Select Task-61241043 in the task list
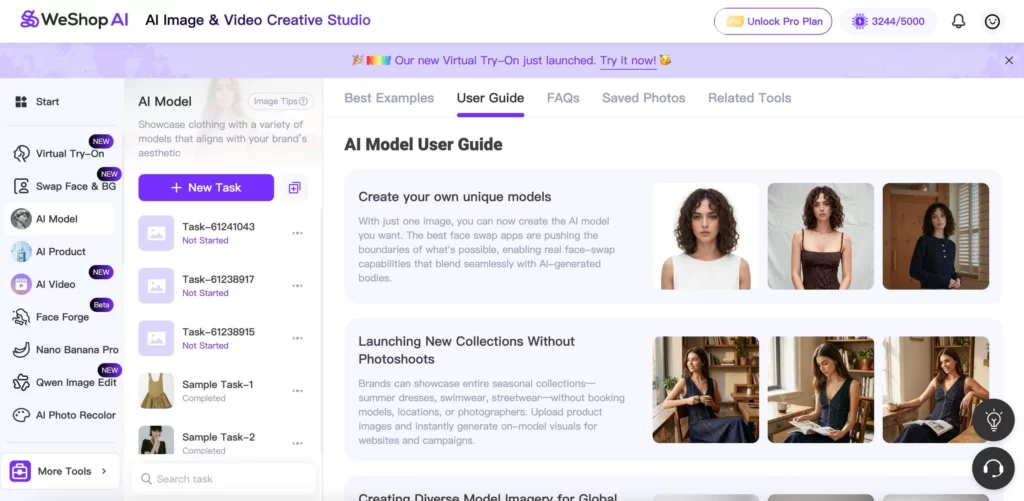This screenshot has height=501, width=1024. pyautogui.click(x=222, y=233)
